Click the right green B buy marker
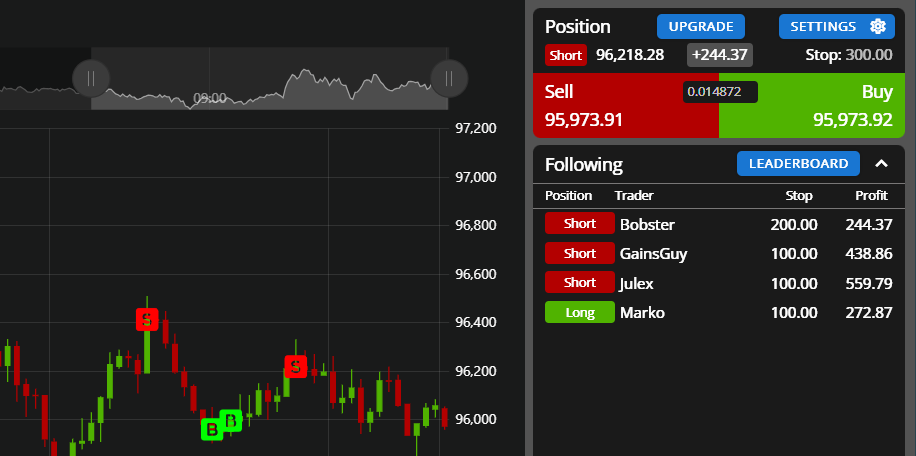 click(x=231, y=420)
